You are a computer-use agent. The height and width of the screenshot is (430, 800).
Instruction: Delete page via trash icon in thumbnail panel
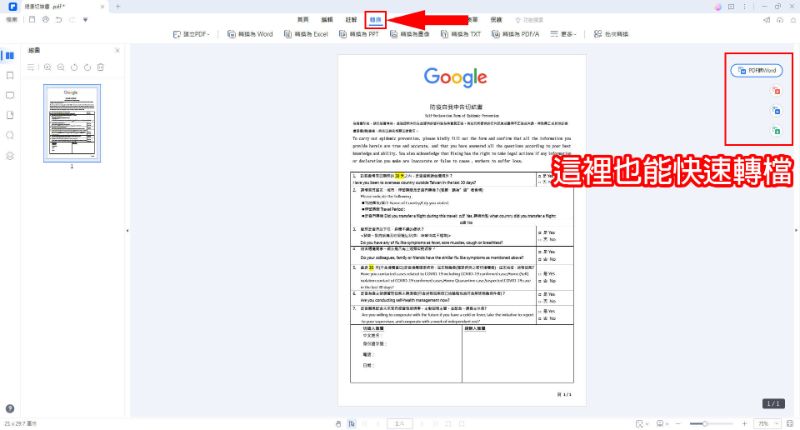pos(101,67)
